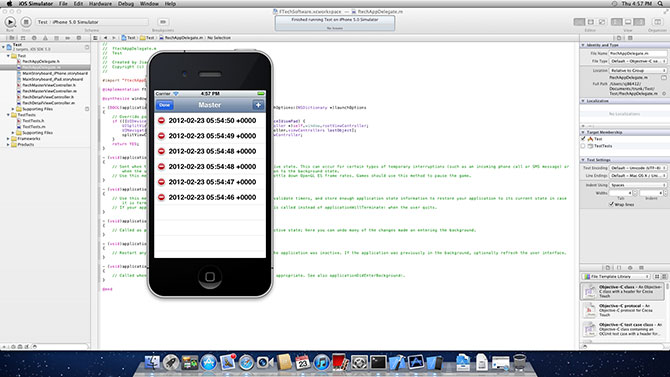Check TestTests target membership checkbox

[x=583, y=146]
